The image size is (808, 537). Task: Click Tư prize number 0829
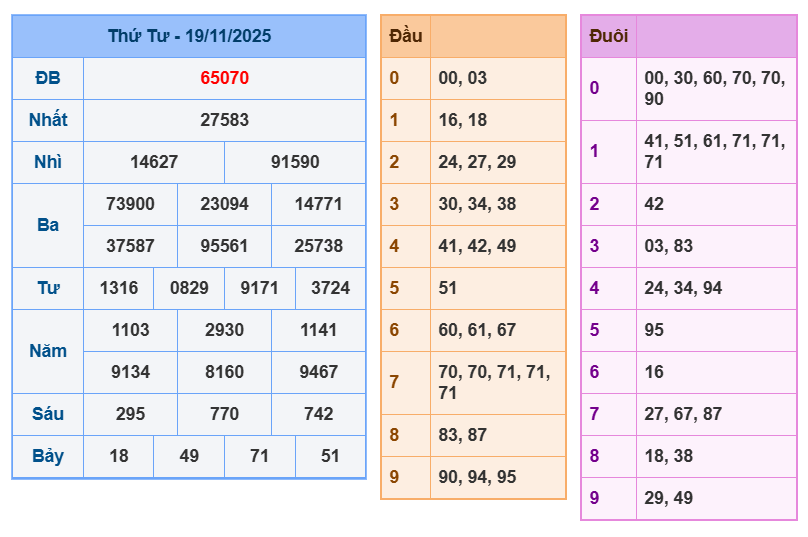(189, 288)
